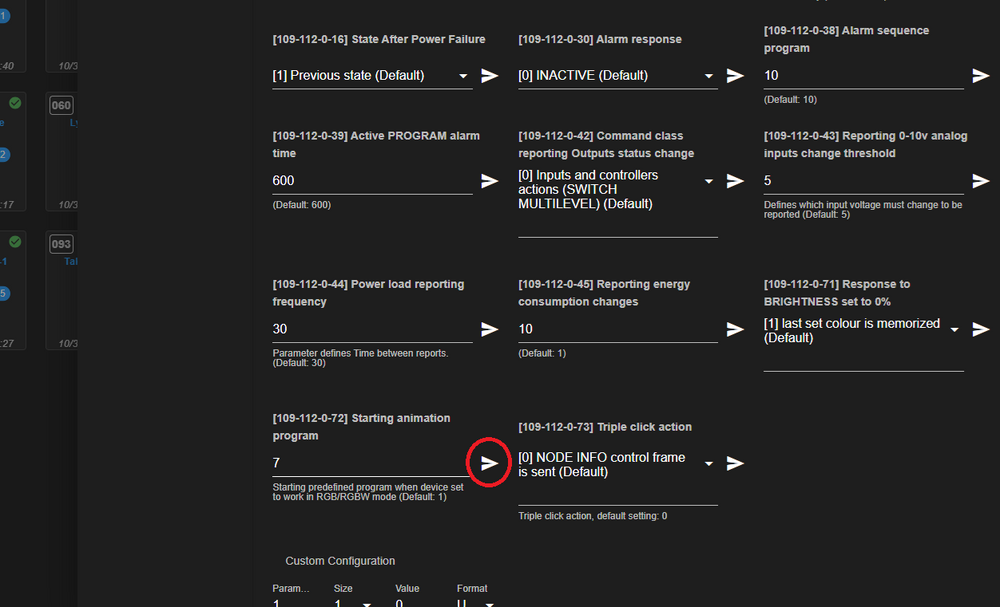Send the Power load reporting frequency value
Screen dimensions: 1000x607
click(x=489, y=329)
